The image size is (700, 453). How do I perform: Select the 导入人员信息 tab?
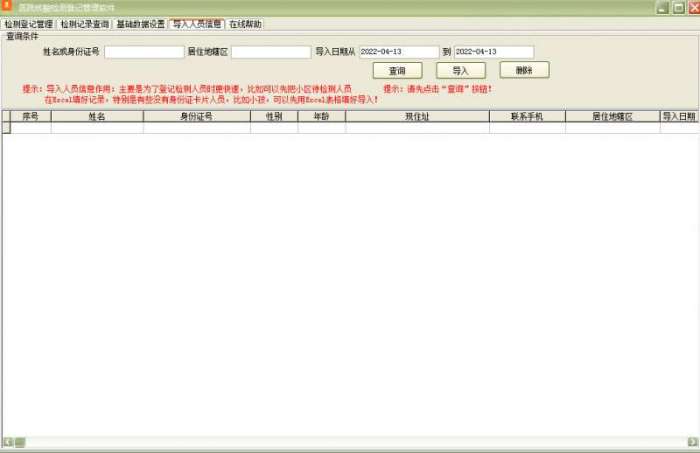pyautogui.click(x=197, y=24)
